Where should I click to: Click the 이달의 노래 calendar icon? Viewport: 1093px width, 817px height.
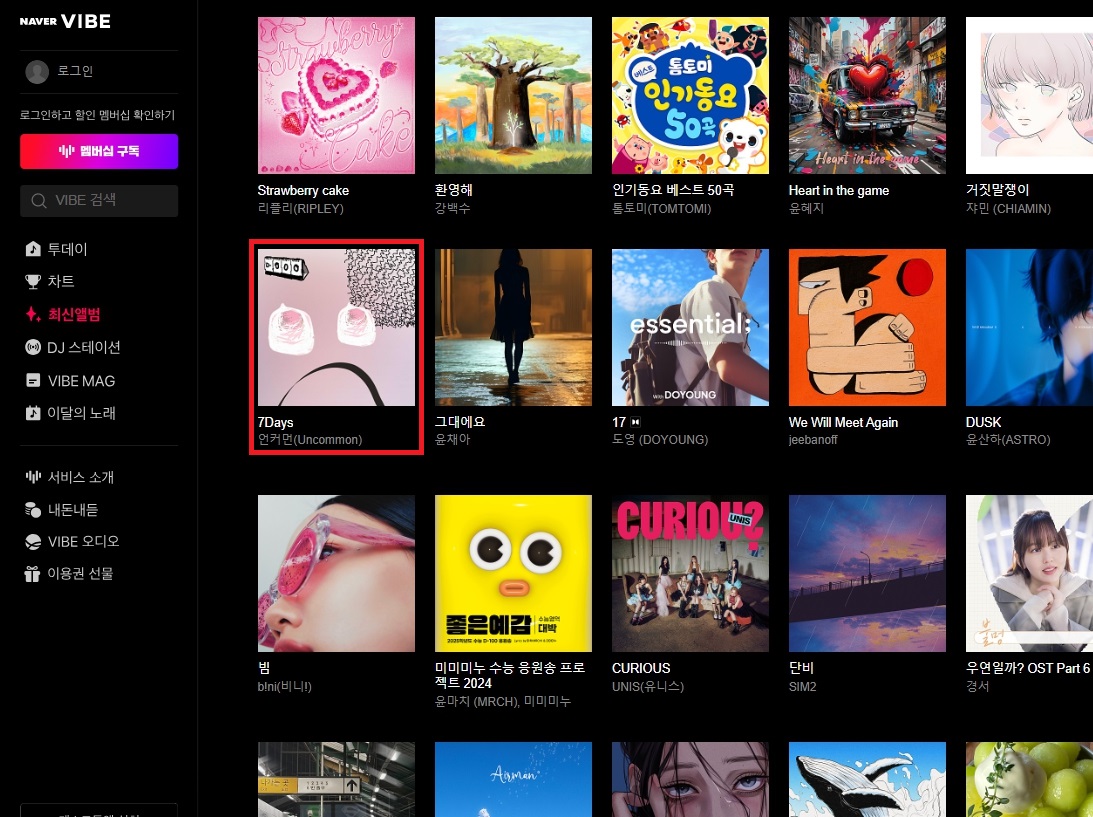coord(33,413)
